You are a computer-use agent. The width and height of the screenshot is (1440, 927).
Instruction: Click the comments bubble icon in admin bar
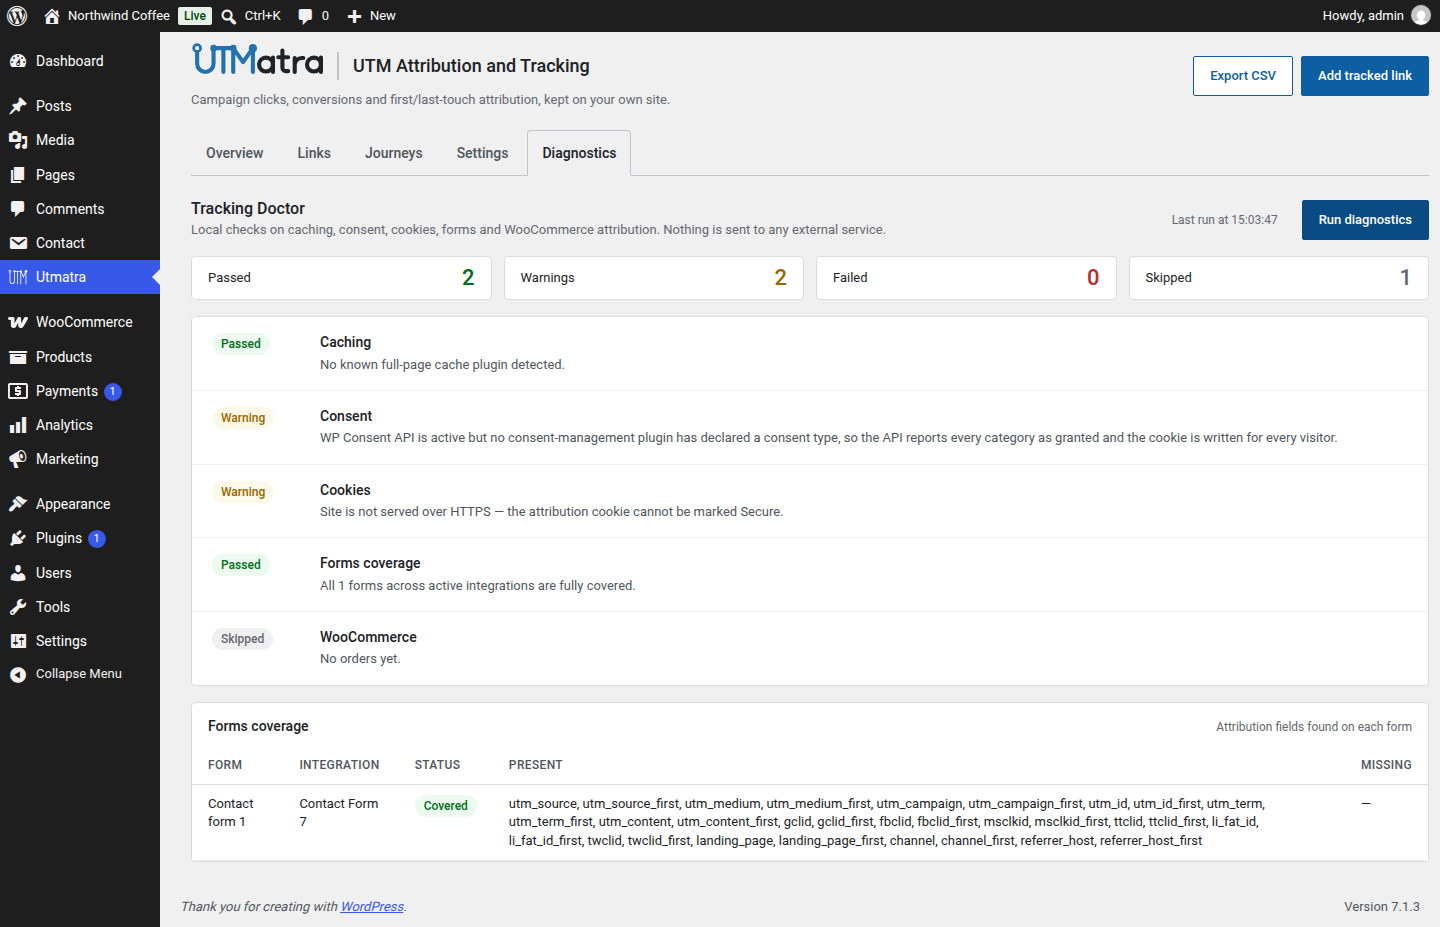pyautogui.click(x=305, y=16)
